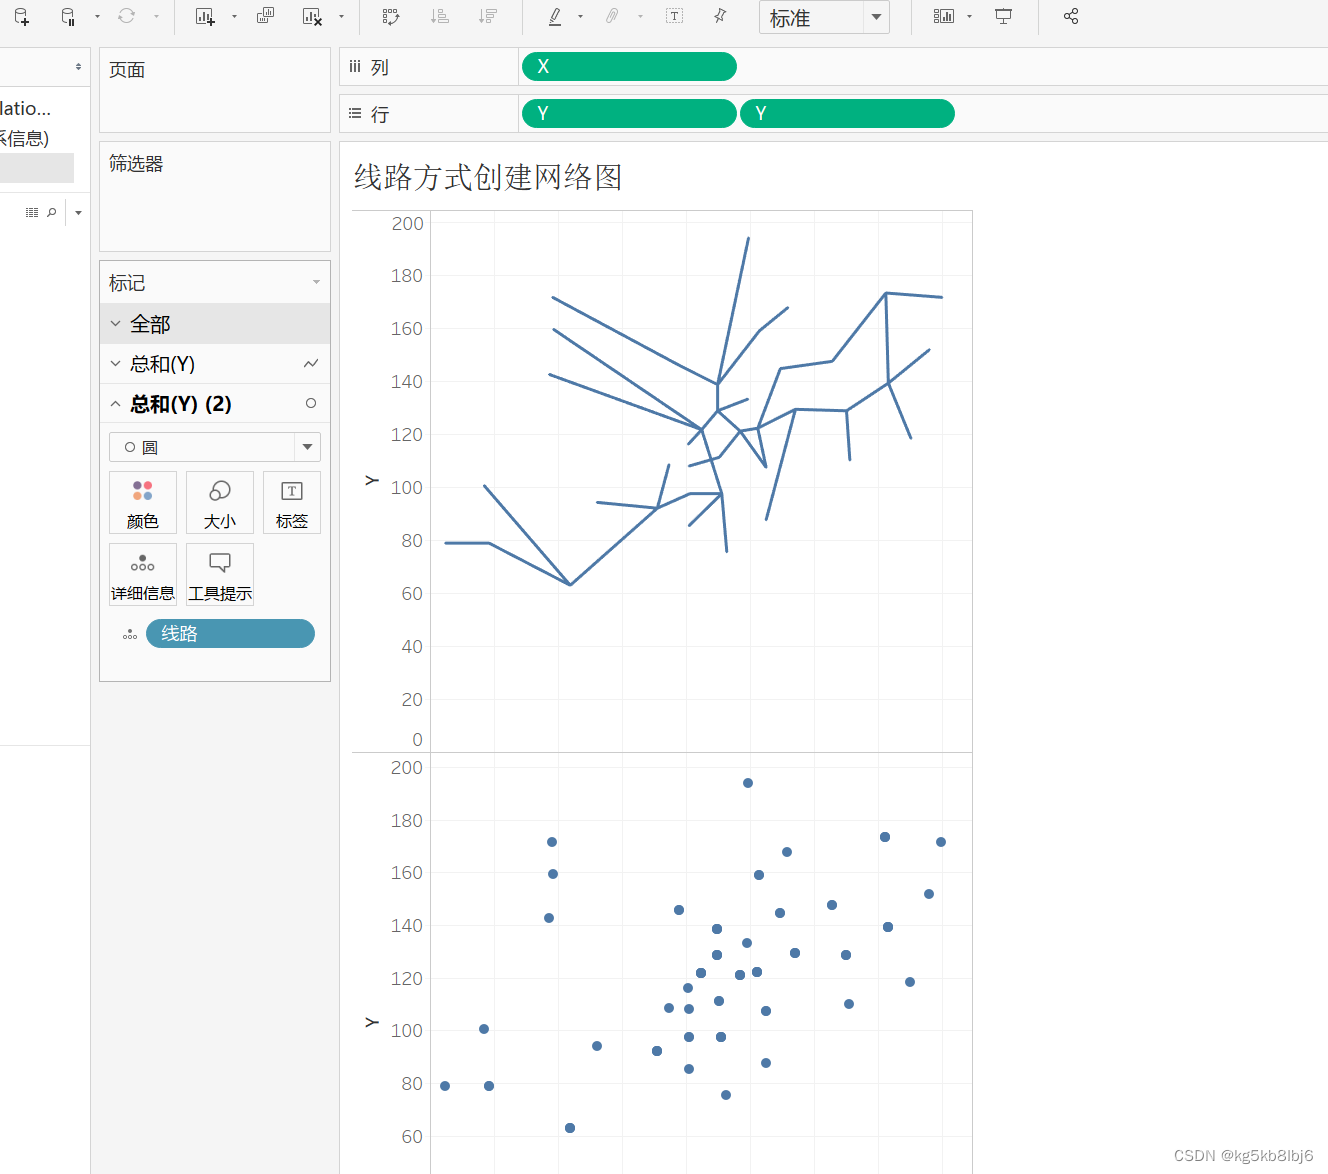
Task: Click the new worksheet icon
Action: pos(205,16)
